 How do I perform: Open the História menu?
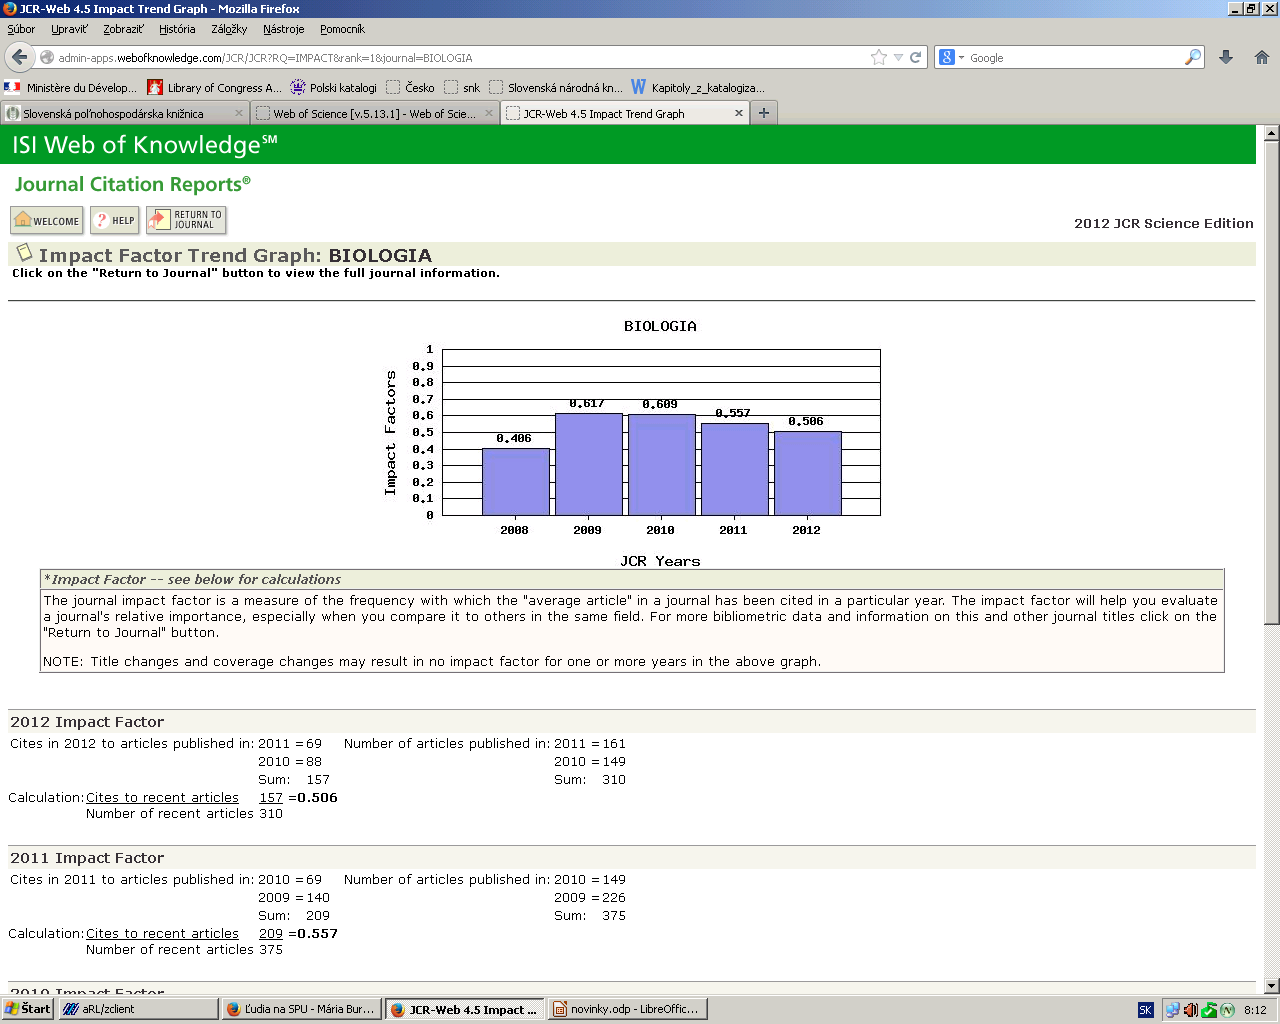177,29
